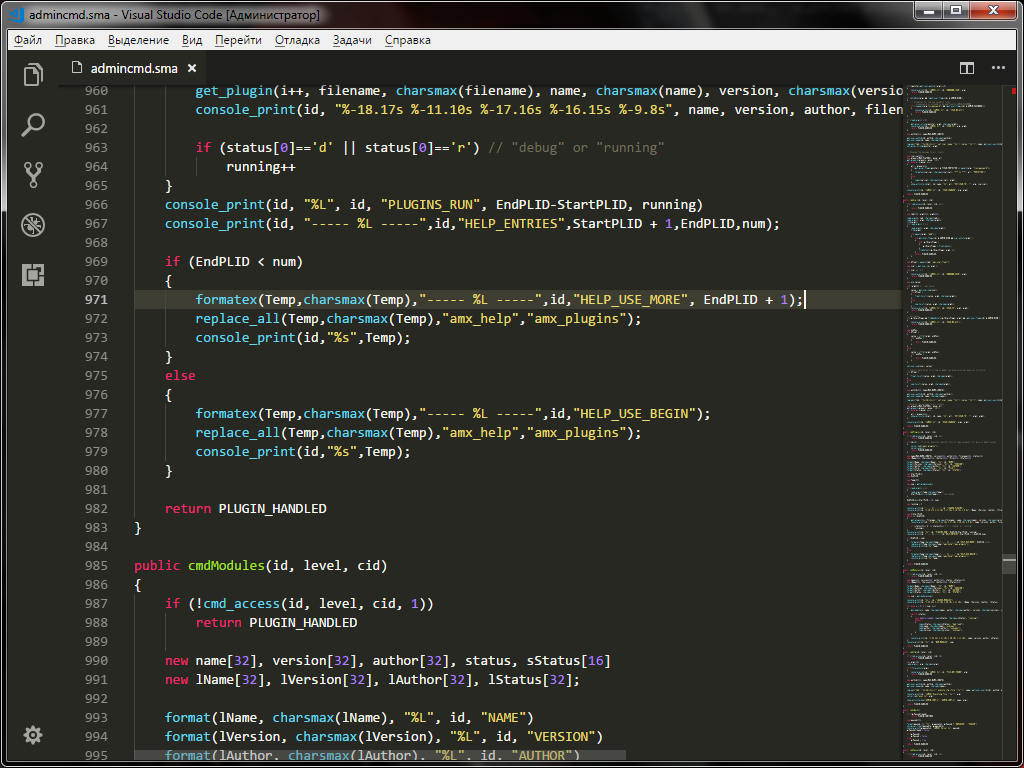
Task: Click line number 984 in the gutter
Action: (x=96, y=546)
